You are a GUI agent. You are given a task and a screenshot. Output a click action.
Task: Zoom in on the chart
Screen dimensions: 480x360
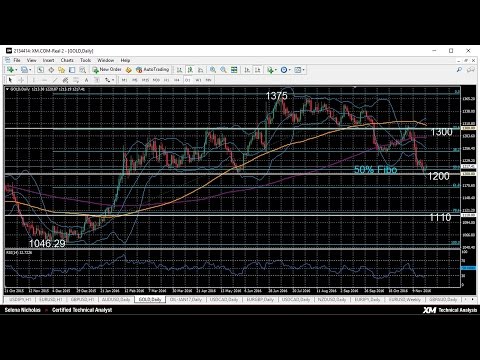click(x=213, y=70)
